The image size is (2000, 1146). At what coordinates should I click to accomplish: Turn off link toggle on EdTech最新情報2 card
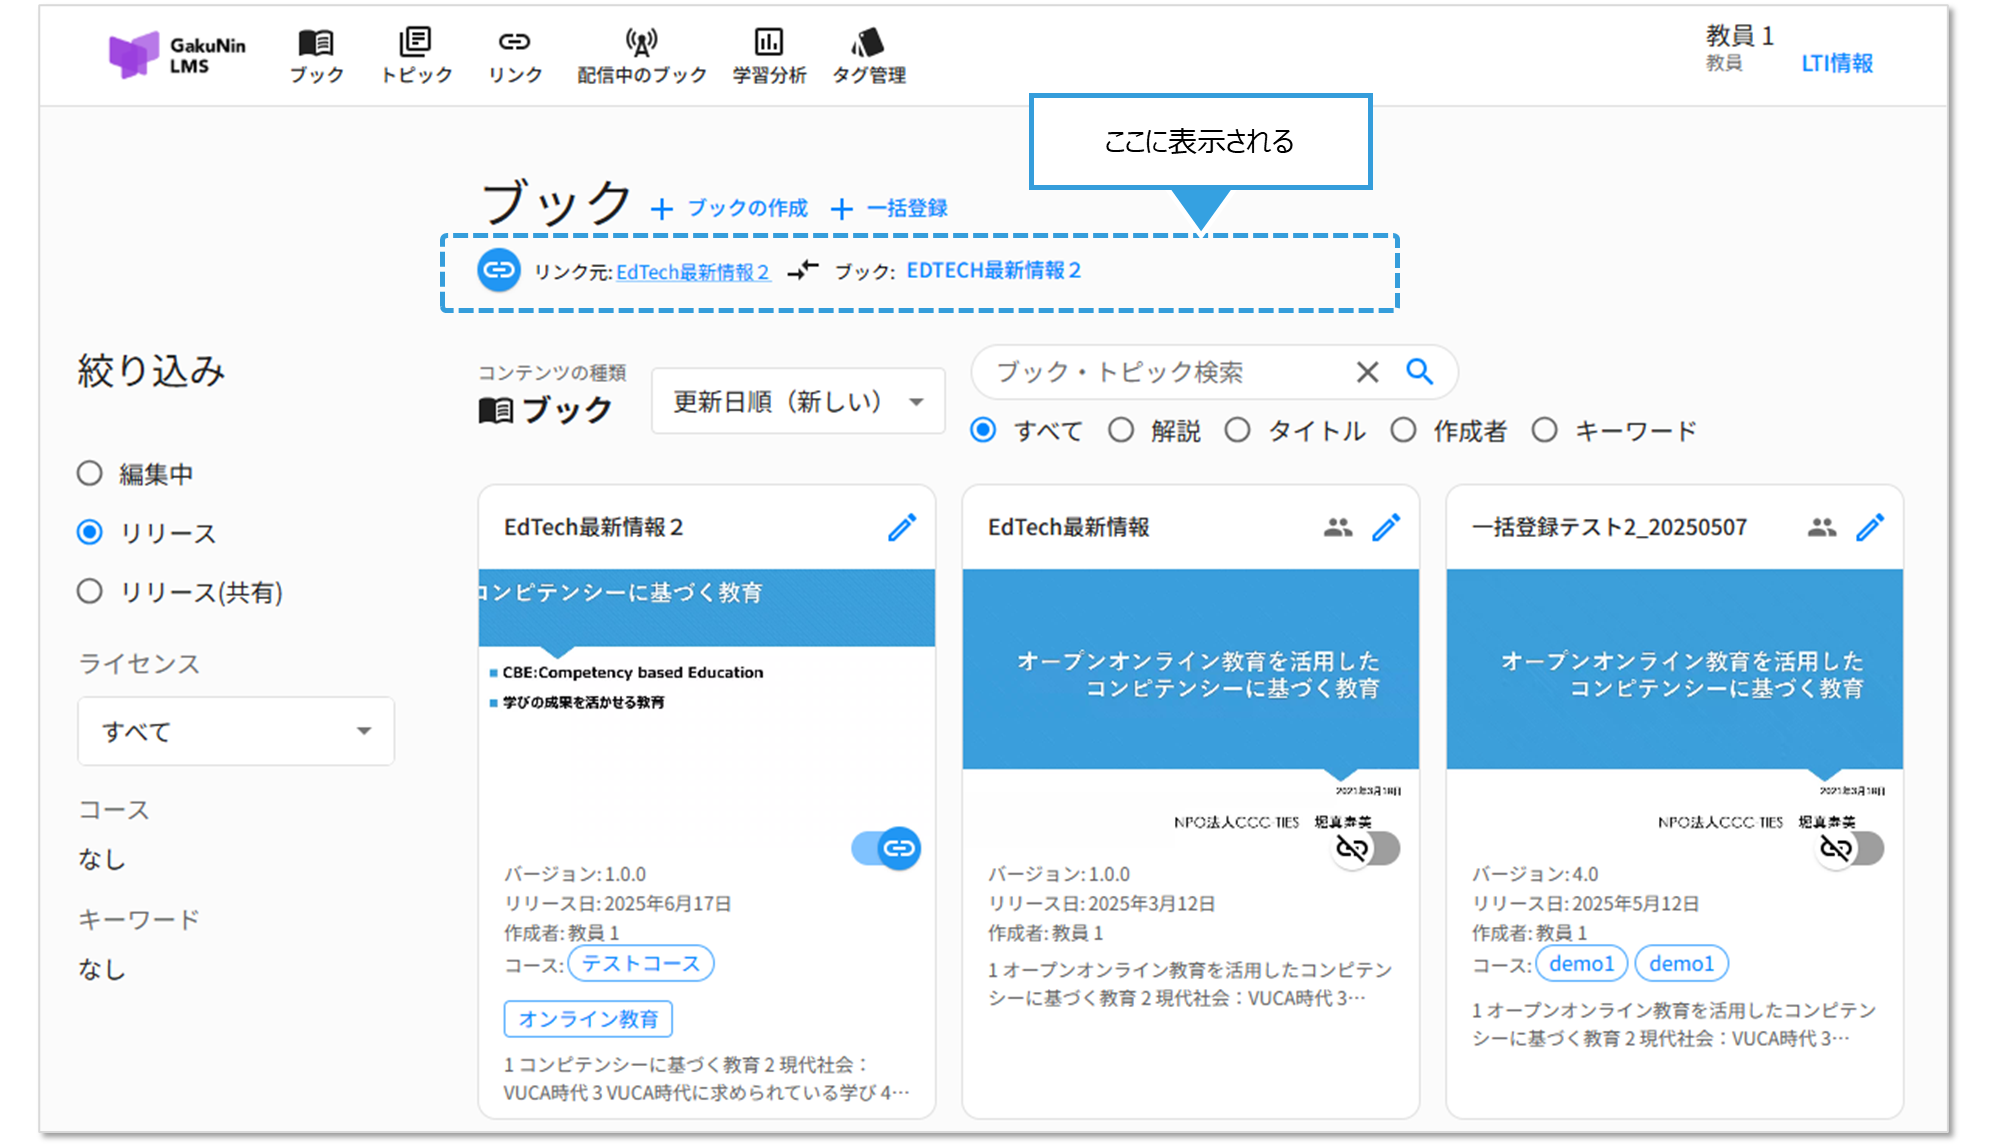[x=887, y=848]
